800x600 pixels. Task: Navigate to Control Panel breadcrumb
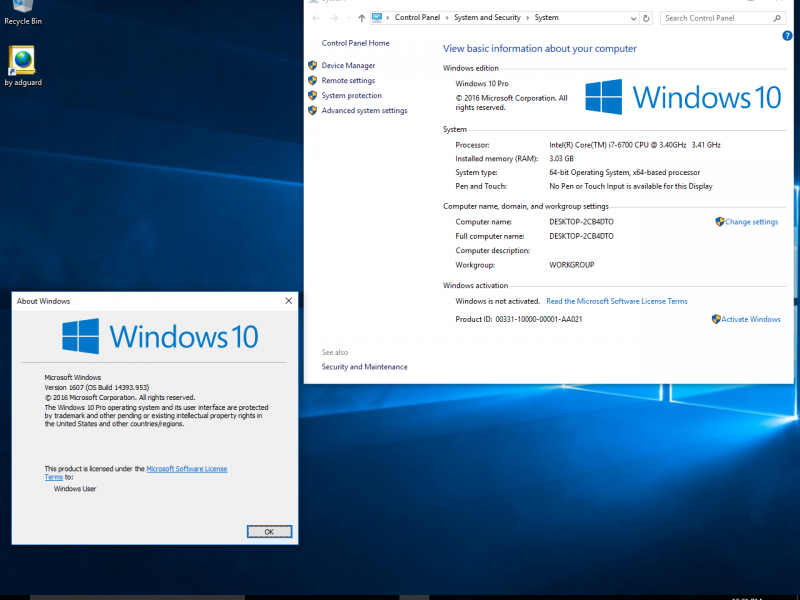coord(417,17)
